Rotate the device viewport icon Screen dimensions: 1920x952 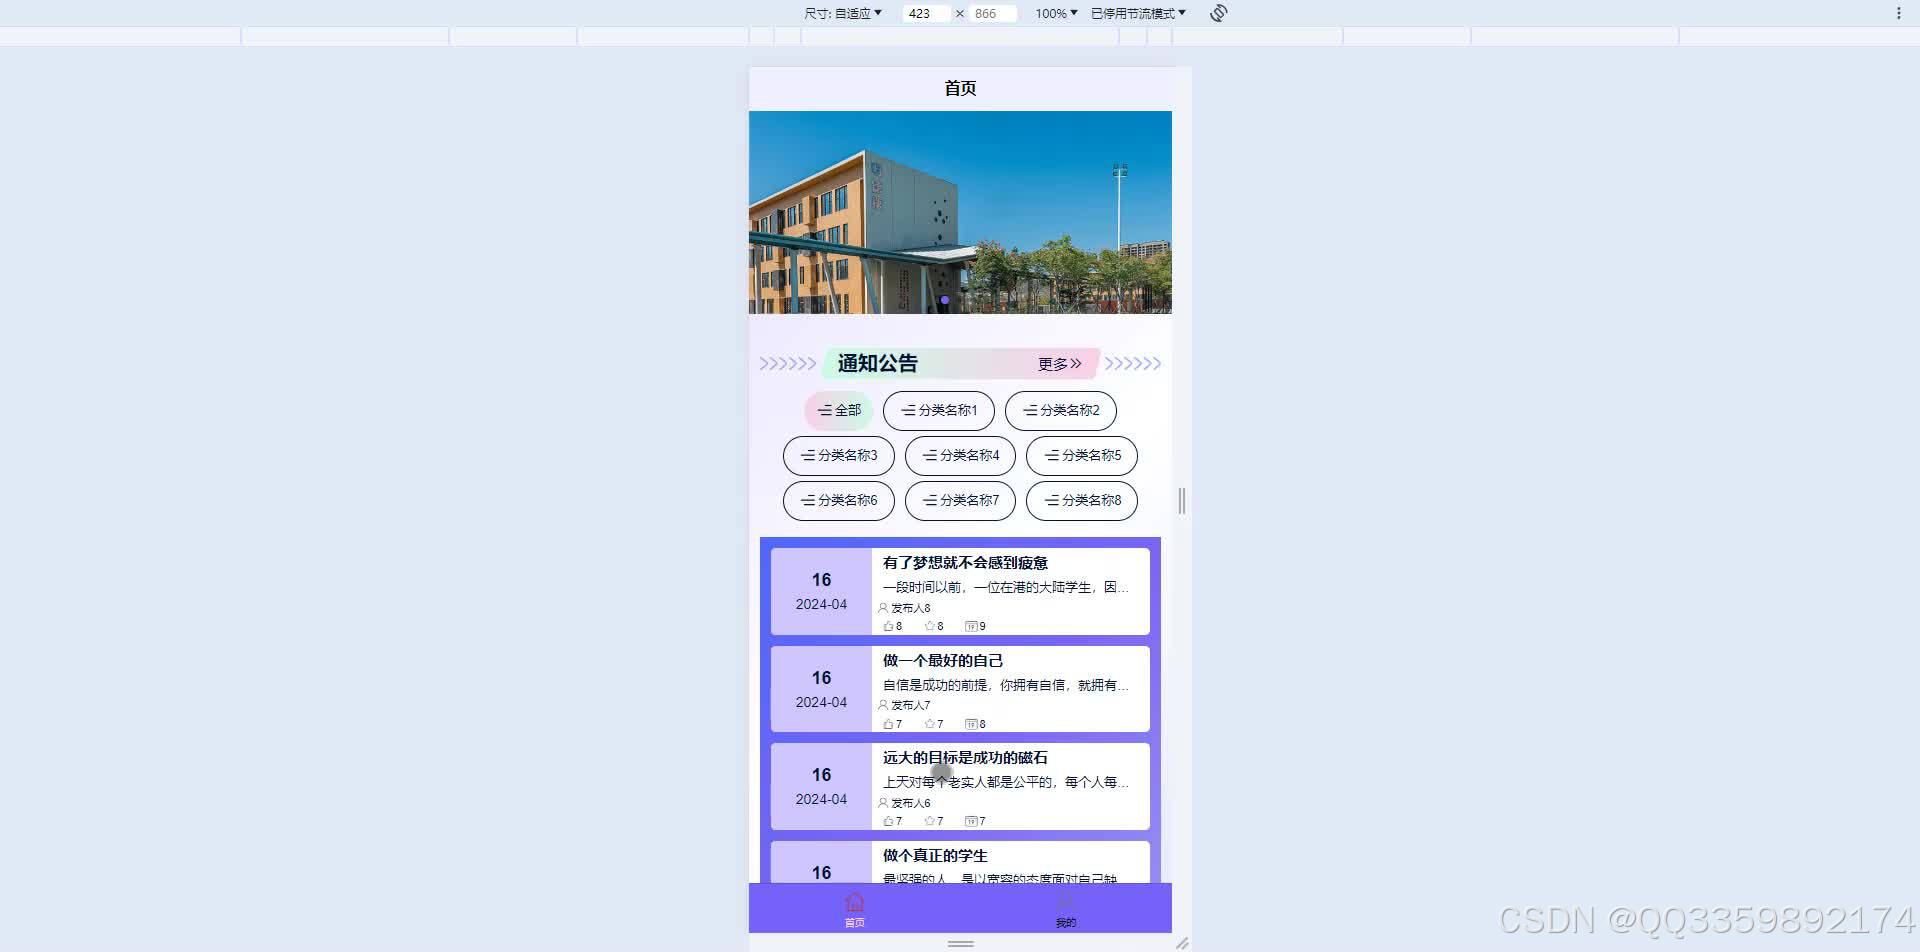pos(1218,13)
